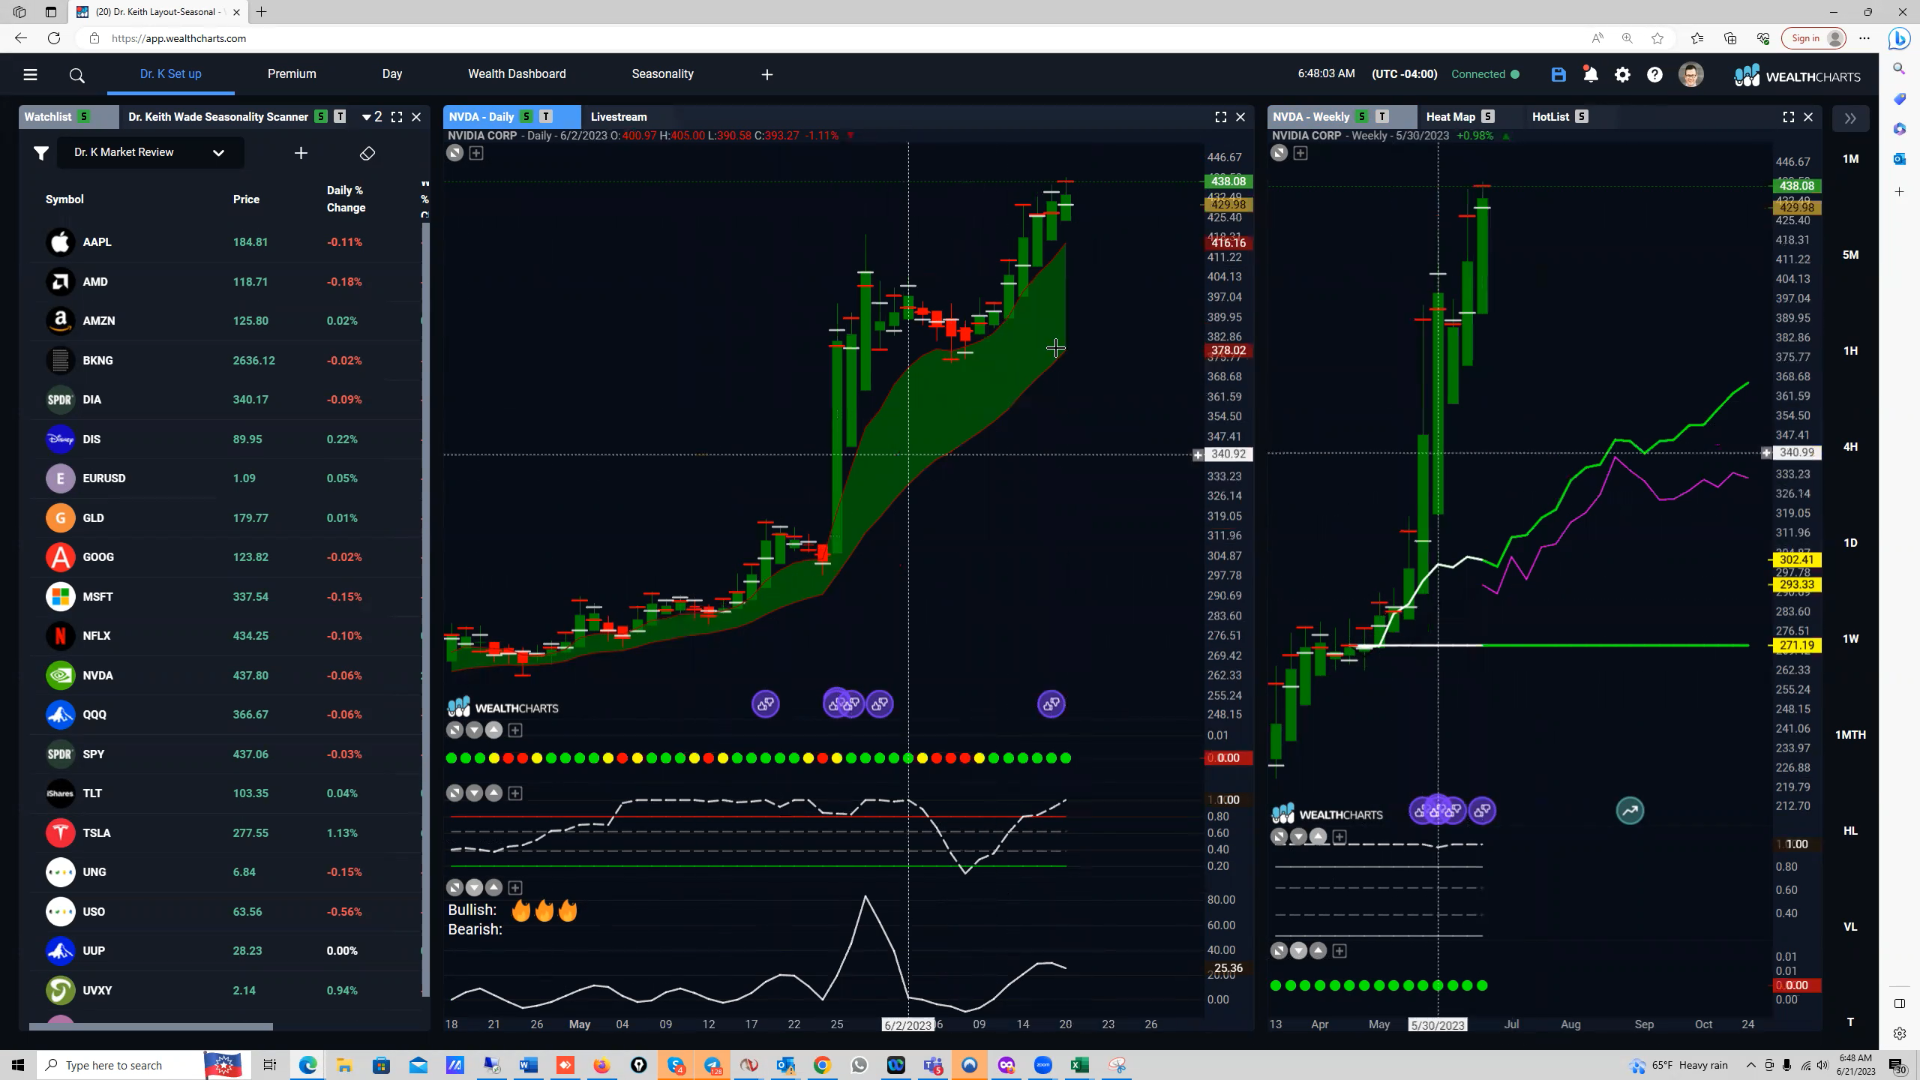Click the rightmost purple thumbs marker on Weekly chart
Viewport: 1920px width, 1080px height.
click(x=1482, y=811)
